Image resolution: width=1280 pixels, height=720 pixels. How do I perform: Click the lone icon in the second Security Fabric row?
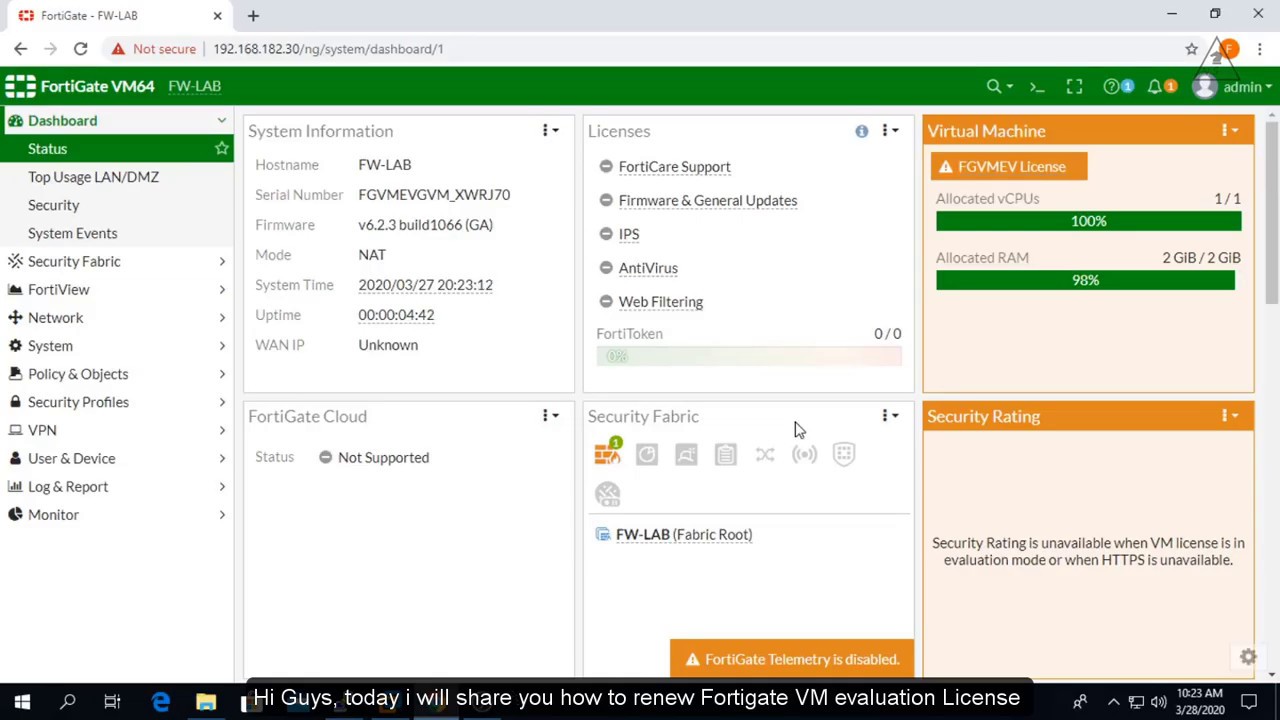pyautogui.click(x=608, y=494)
